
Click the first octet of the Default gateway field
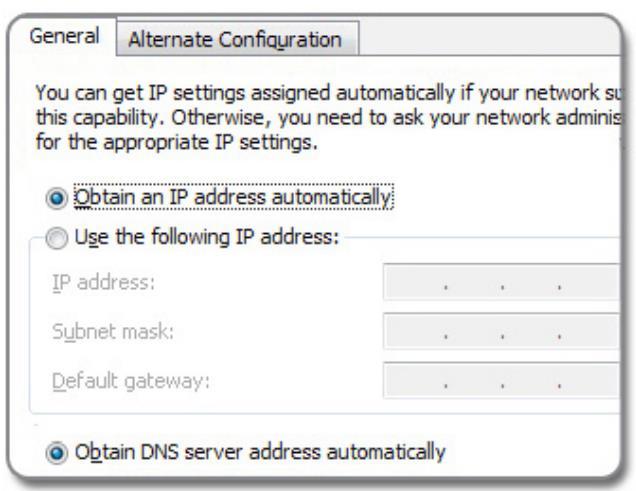tap(416, 381)
